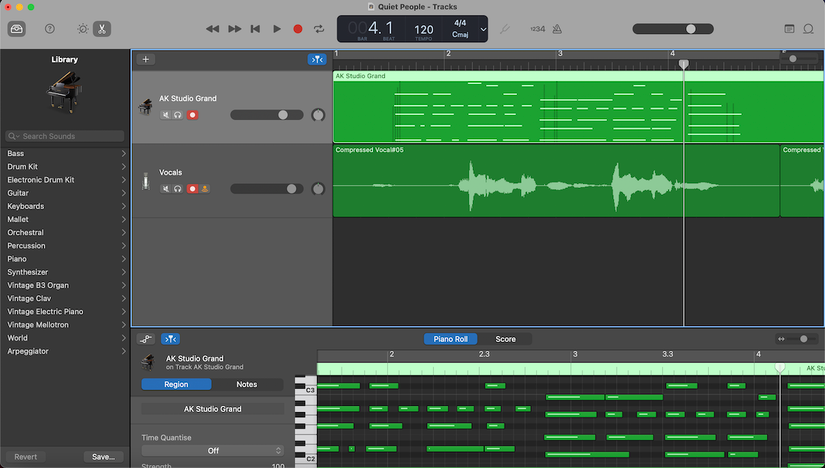Screen dimensions: 825x468
Task: Fast-forward the playhead
Action: [235, 29]
